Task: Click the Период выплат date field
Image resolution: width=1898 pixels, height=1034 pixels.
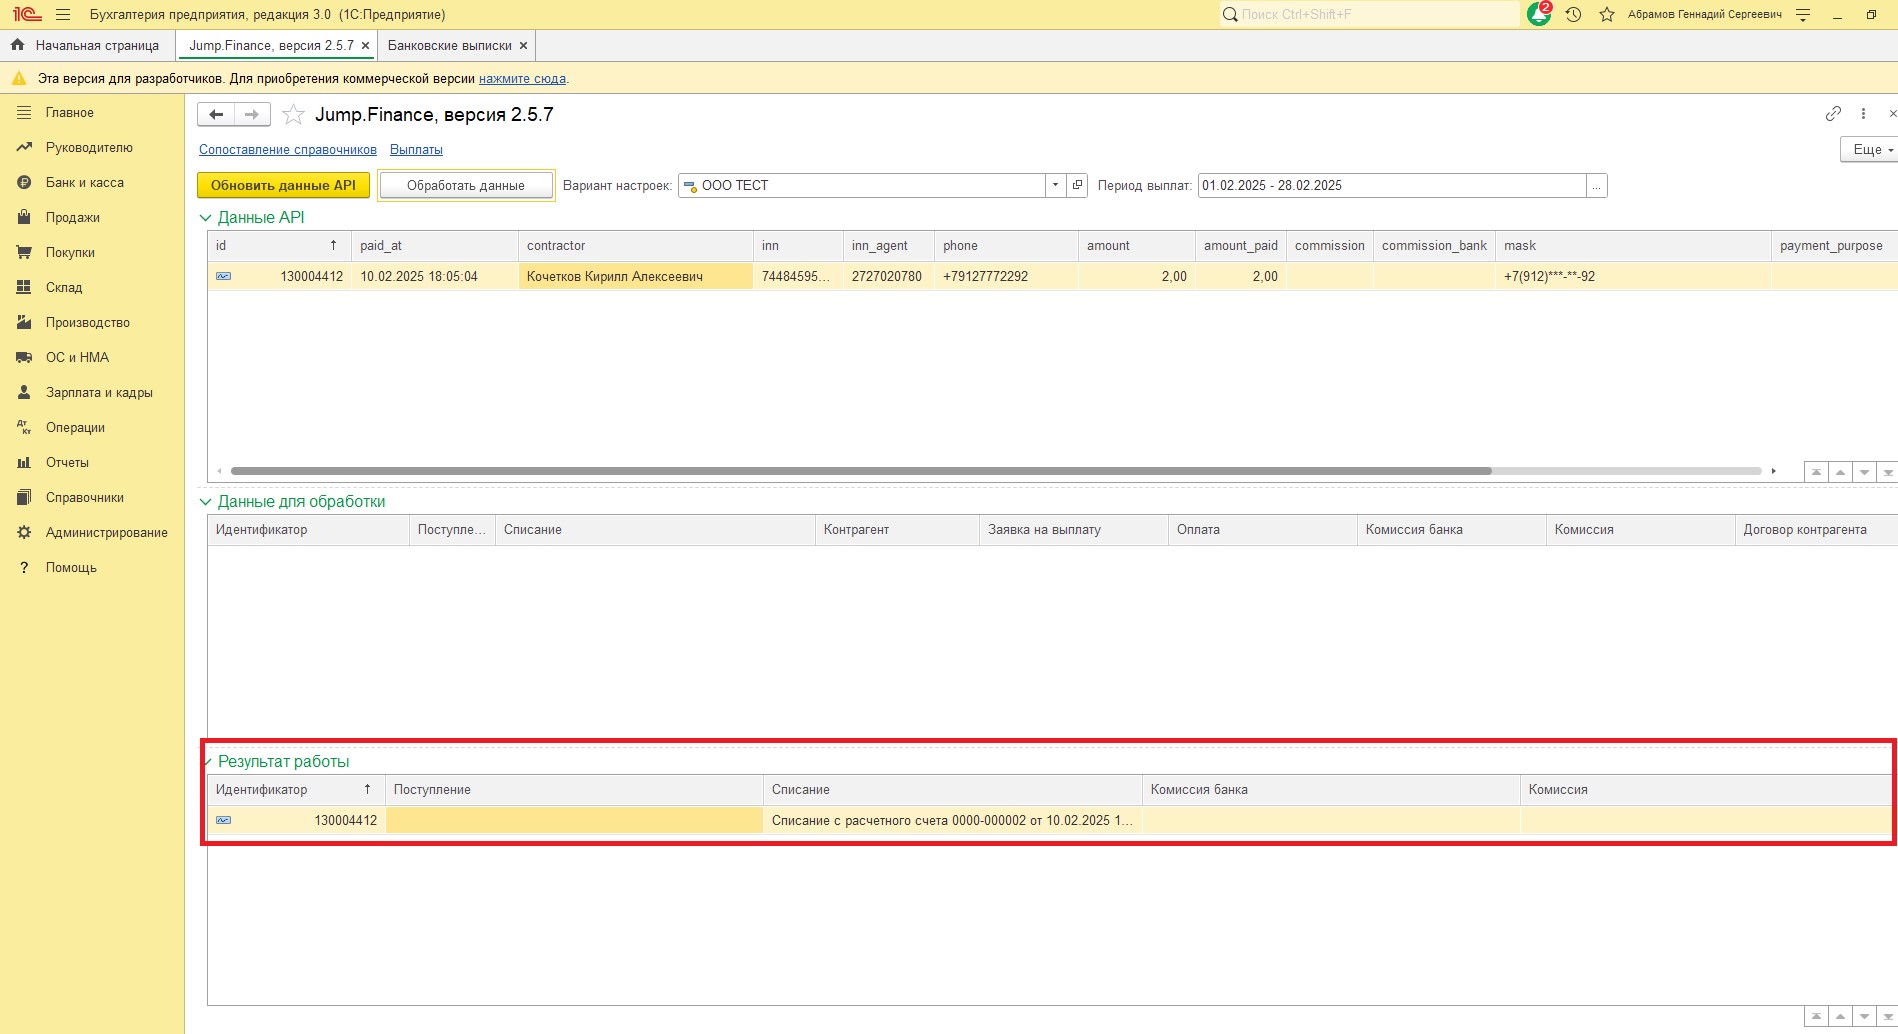Action: pyautogui.click(x=1390, y=185)
